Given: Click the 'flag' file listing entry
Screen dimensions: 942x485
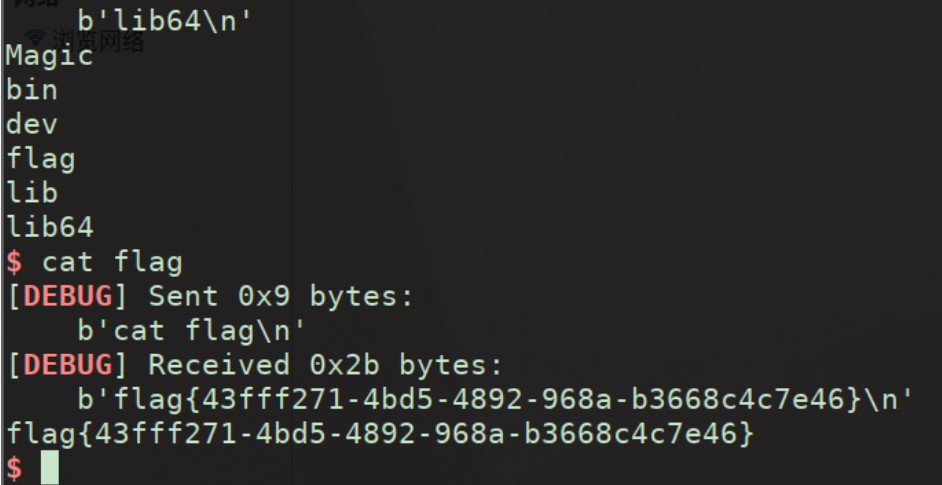Looking at the screenshot, I should point(40,160).
